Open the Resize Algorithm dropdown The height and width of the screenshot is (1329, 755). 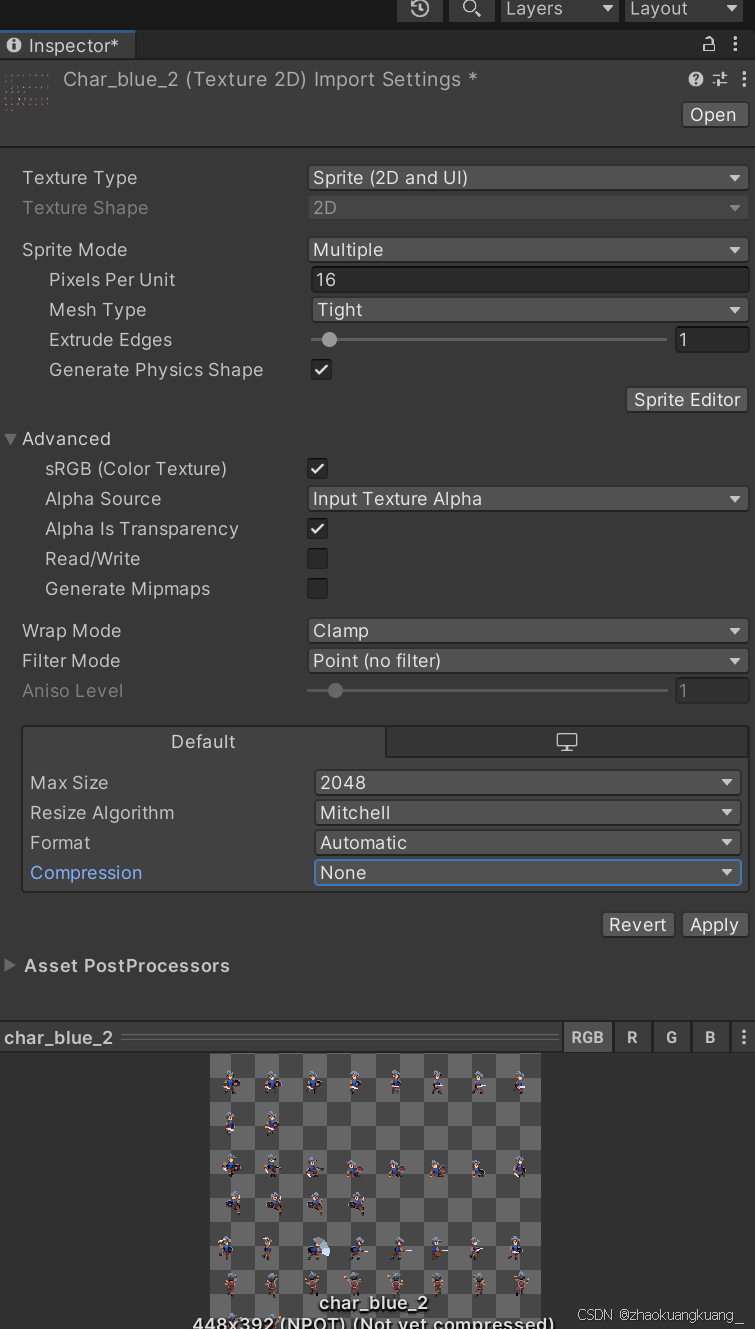(528, 813)
